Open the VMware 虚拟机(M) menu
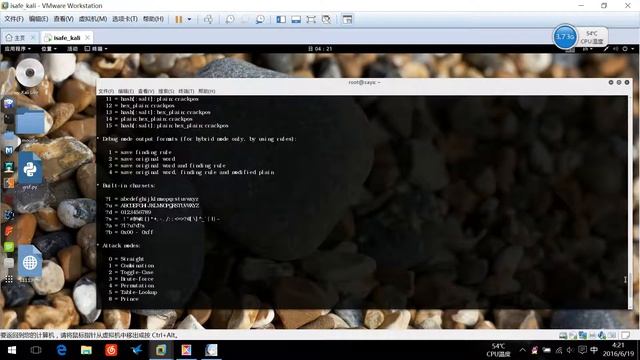The width and height of the screenshot is (640, 360). coord(93,19)
